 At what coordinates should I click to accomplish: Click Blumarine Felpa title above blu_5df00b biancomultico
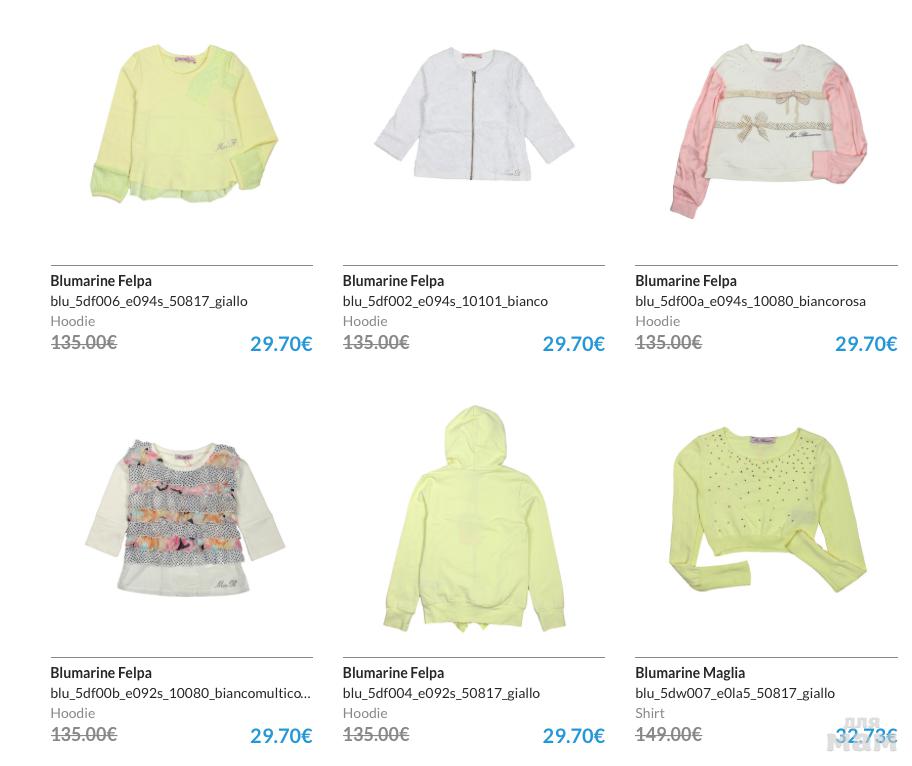tap(101, 673)
